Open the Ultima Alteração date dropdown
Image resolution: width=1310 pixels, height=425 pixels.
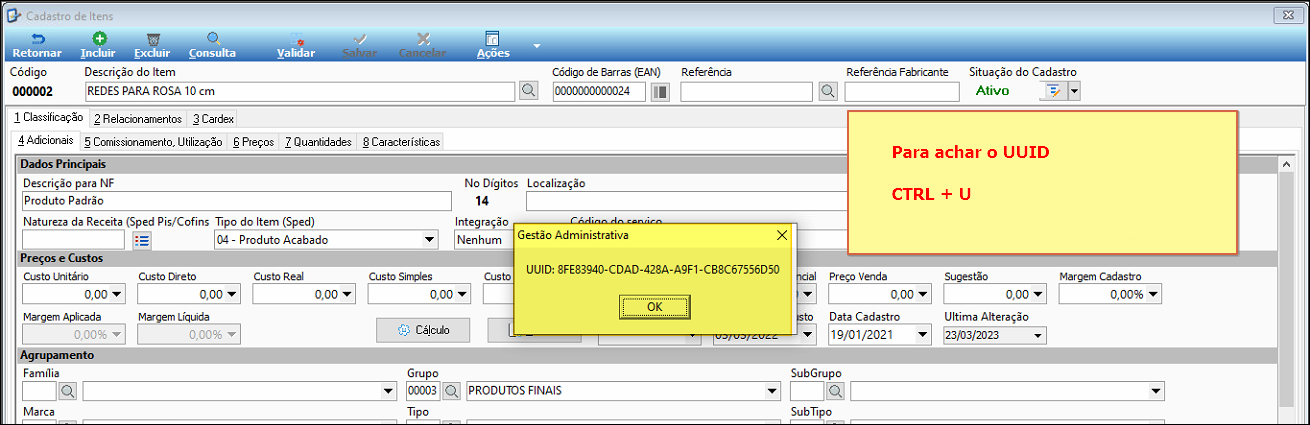(1038, 335)
